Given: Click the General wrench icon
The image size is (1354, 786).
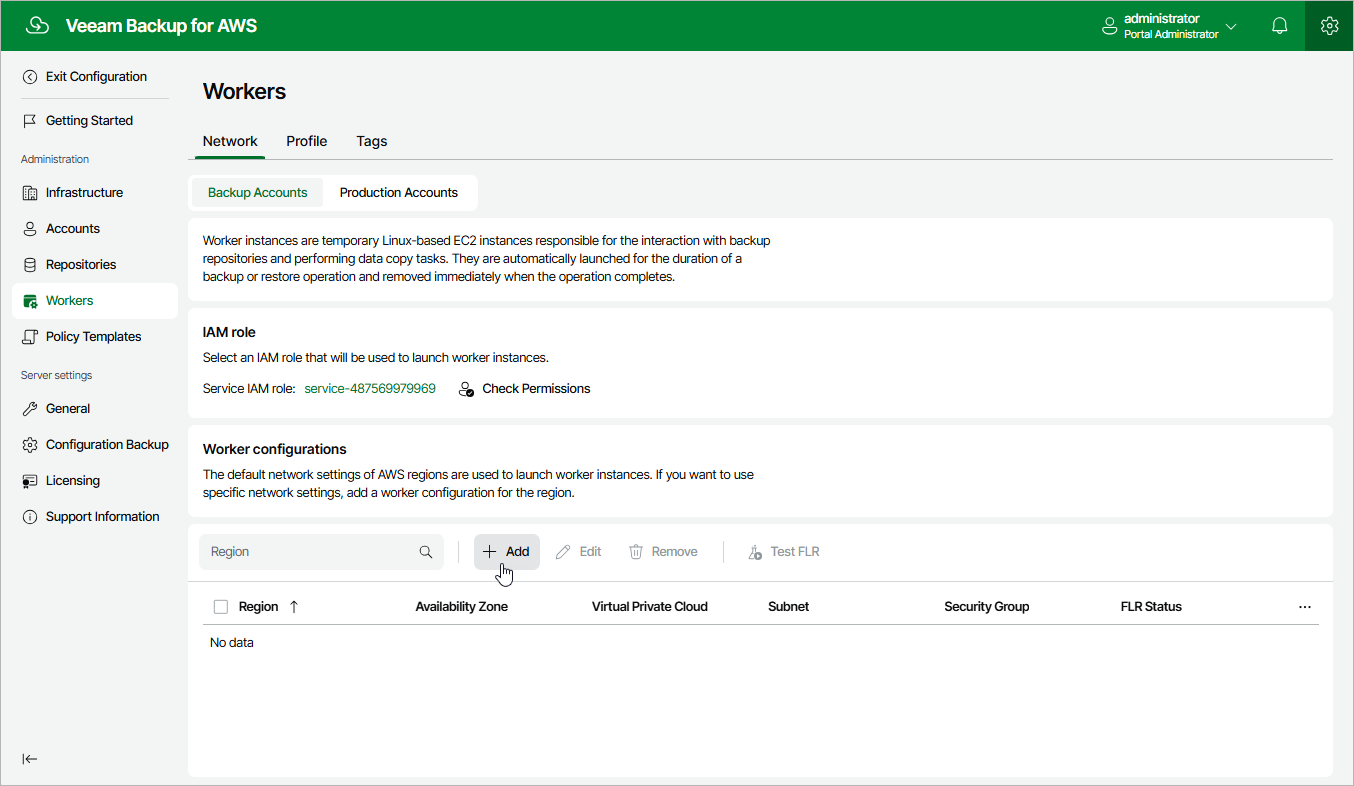Looking at the screenshot, I should click(x=30, y=409).
